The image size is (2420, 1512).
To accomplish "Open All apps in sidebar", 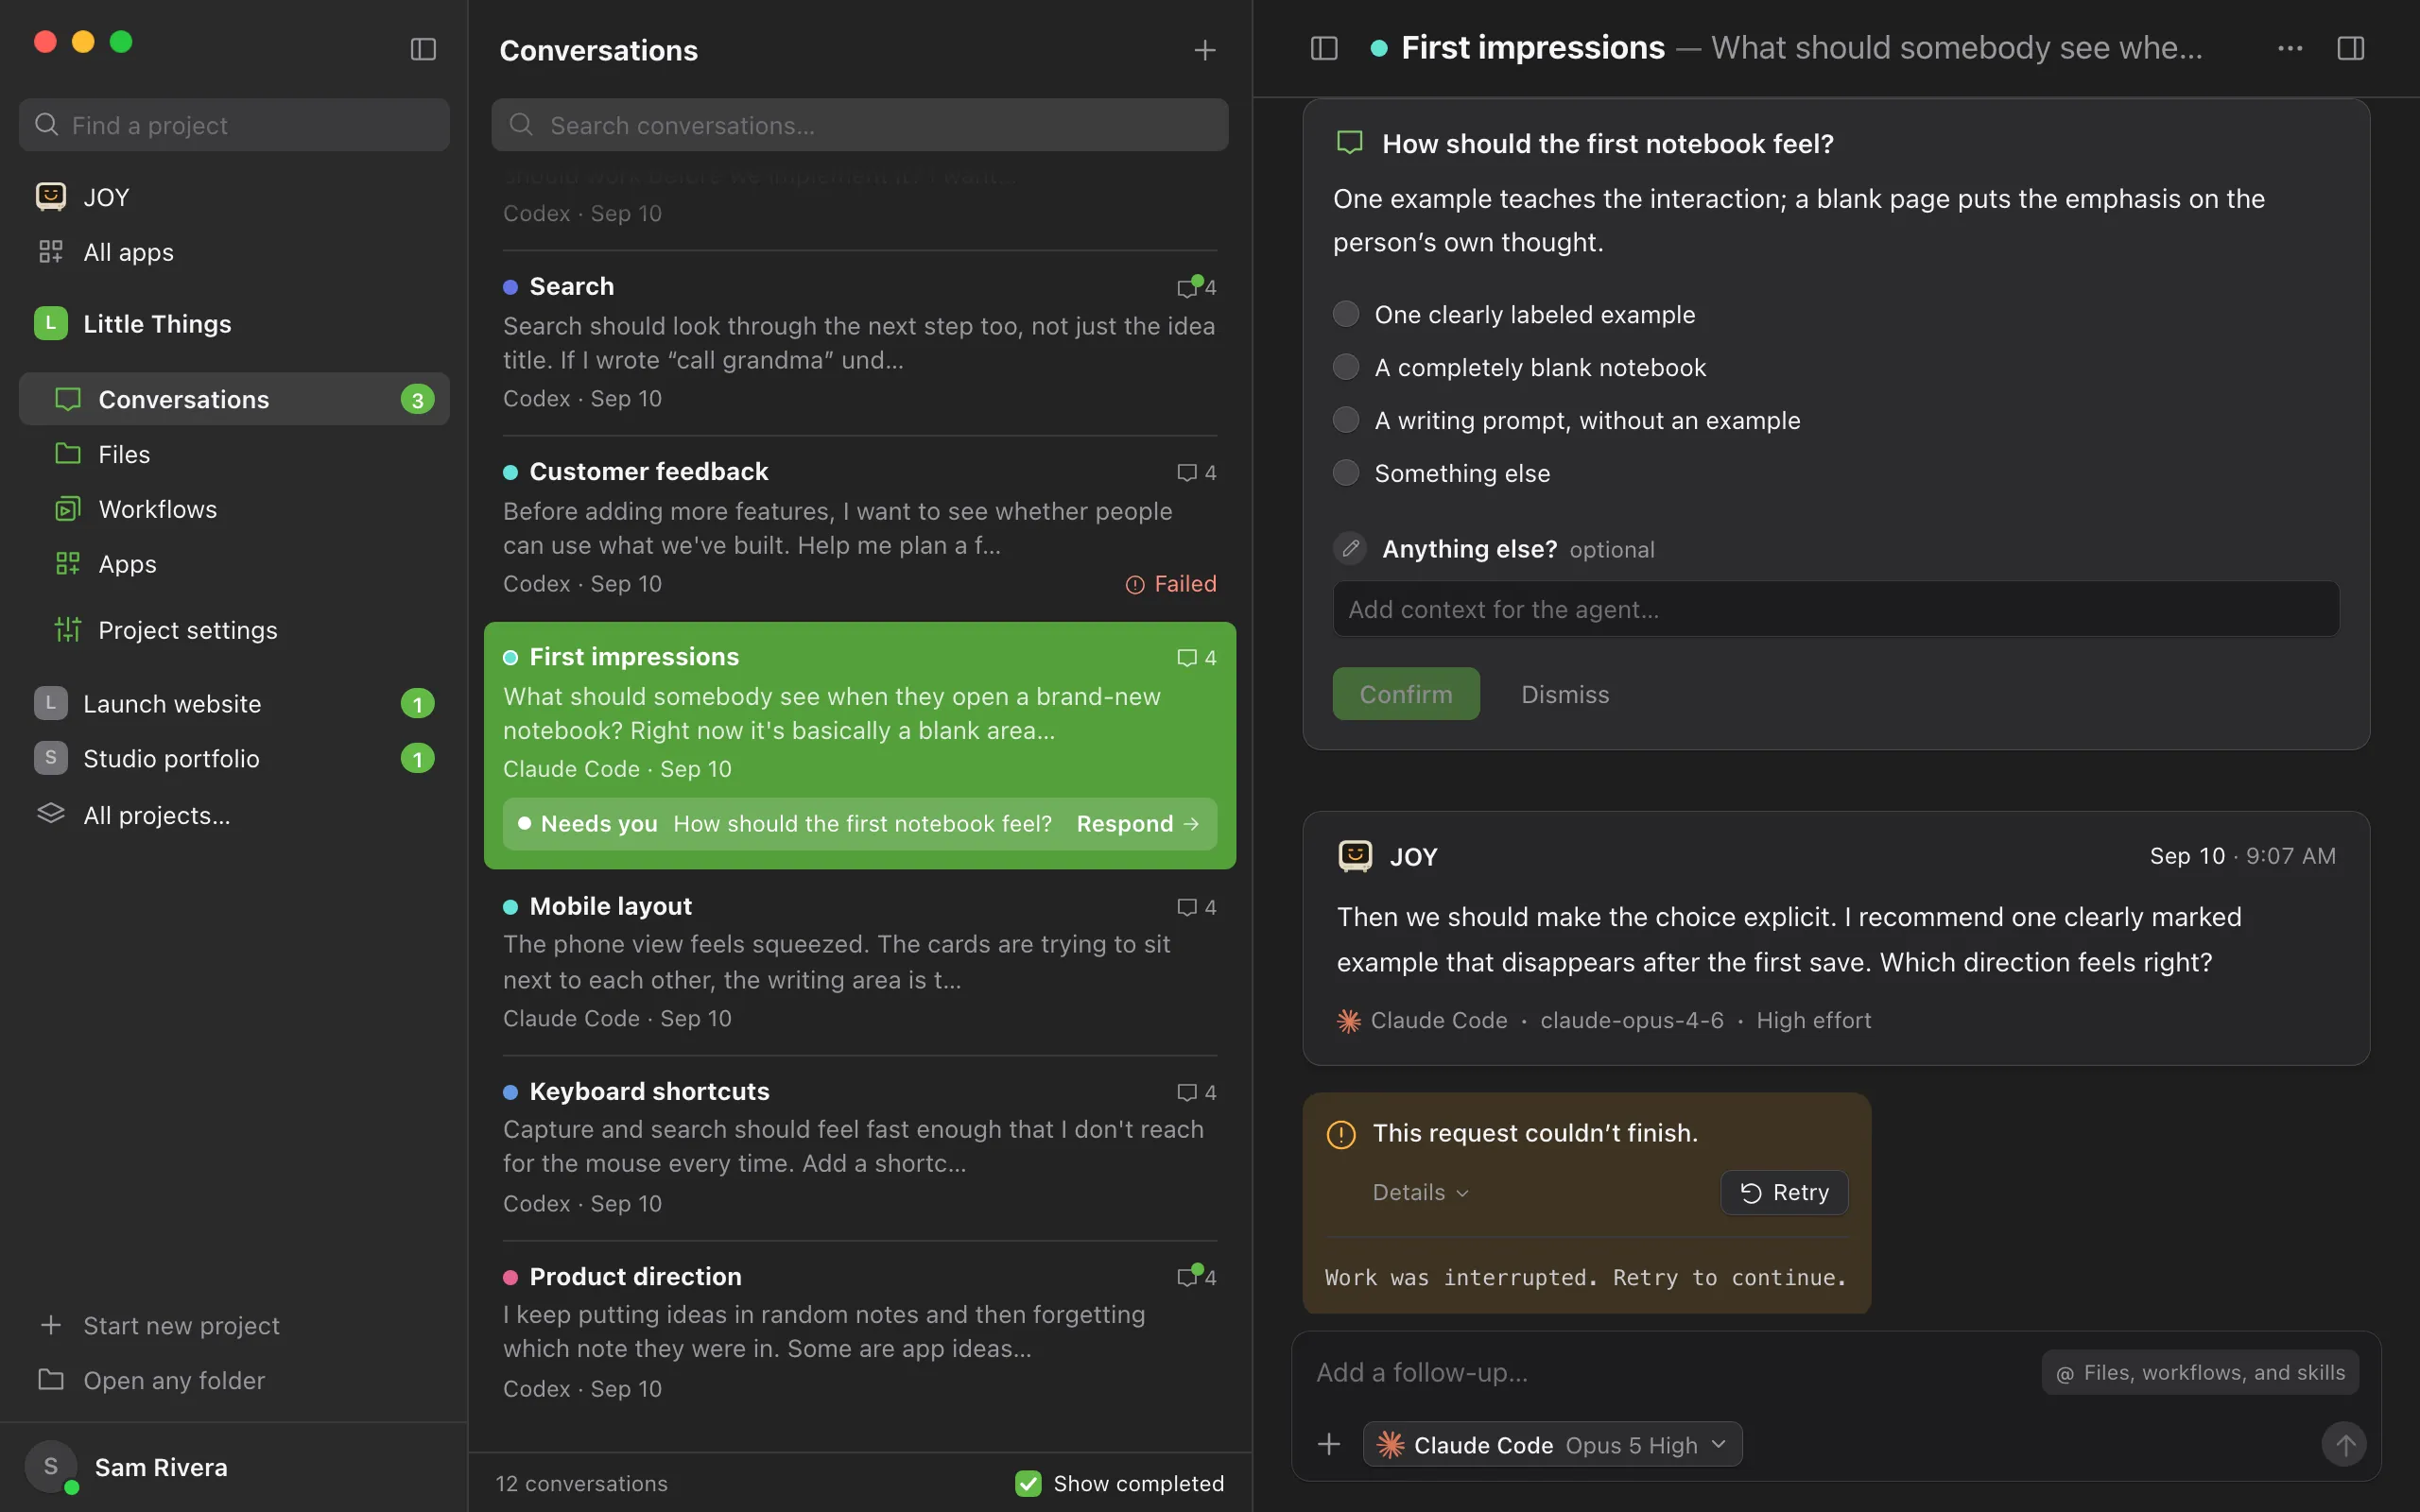I will pos(234,252).
